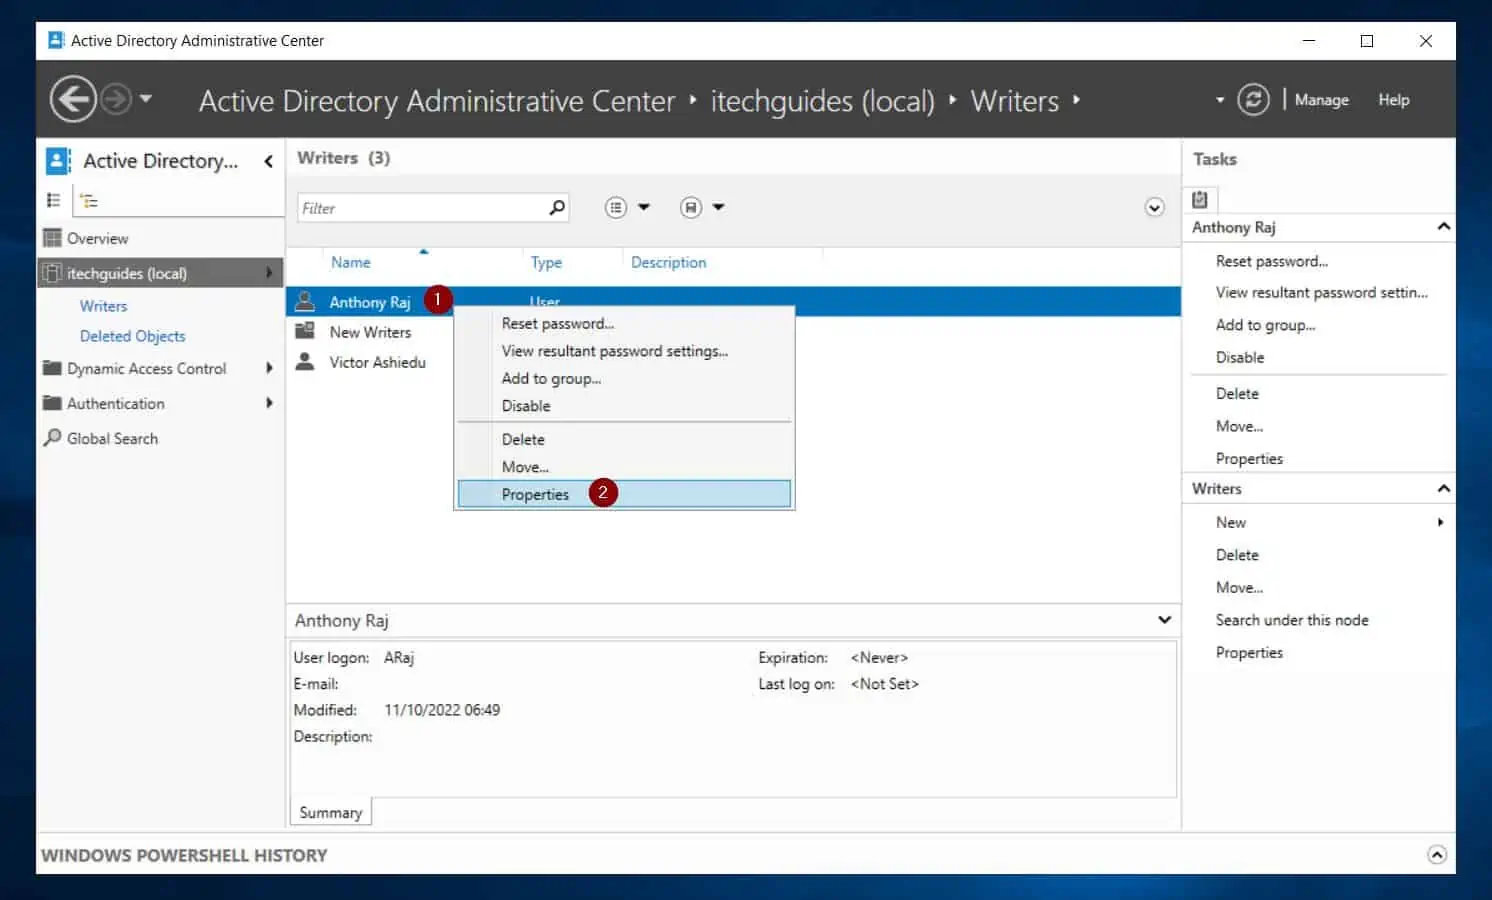Expand Windows PowerShell History panel
The width and height of the screenshot is (1492, 900).
click(1437, 855)
